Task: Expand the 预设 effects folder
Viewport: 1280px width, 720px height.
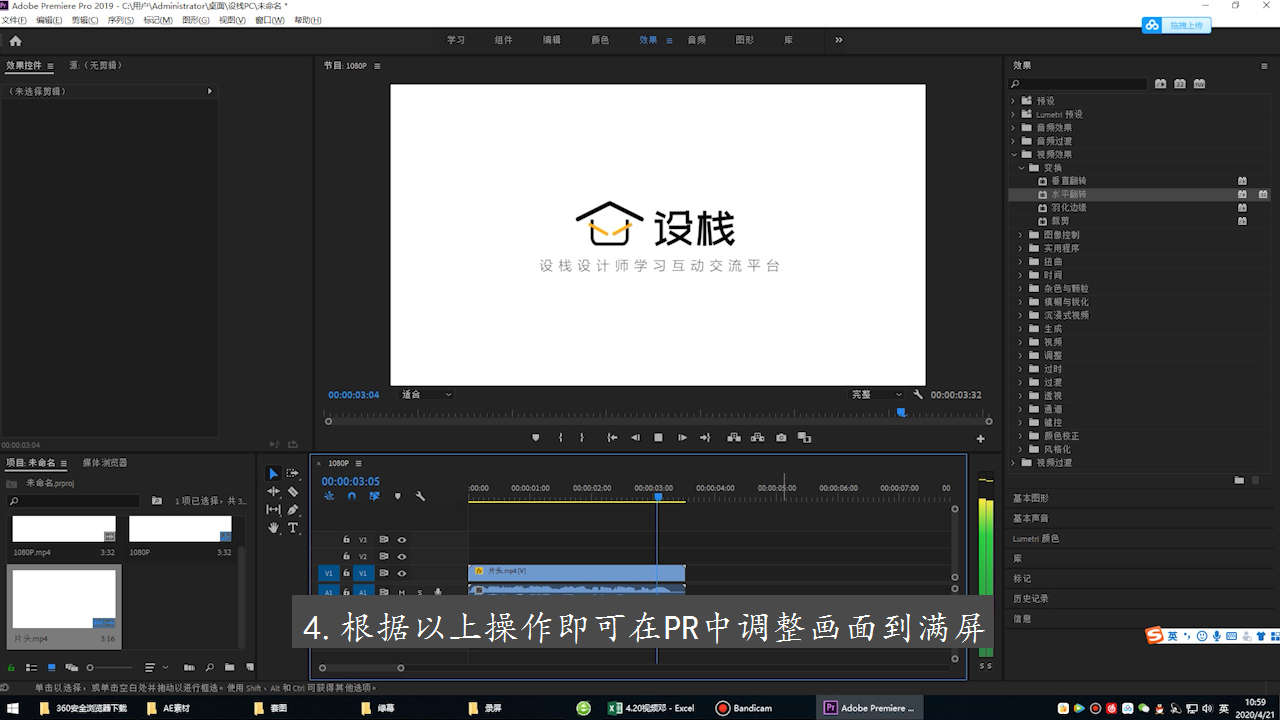Action: tap(1013, 101)
